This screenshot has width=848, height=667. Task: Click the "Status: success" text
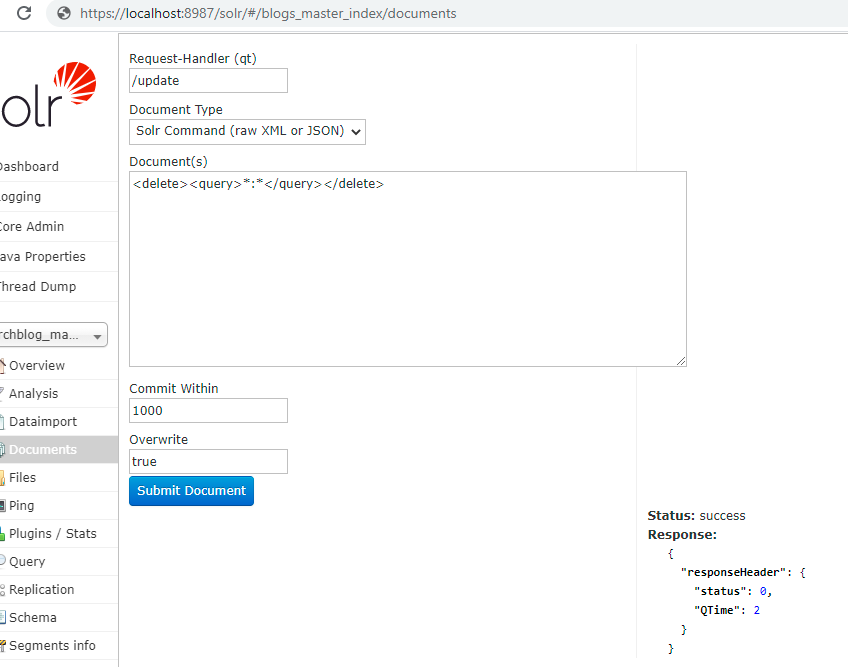pyautogui.click(x=697, y=516)
